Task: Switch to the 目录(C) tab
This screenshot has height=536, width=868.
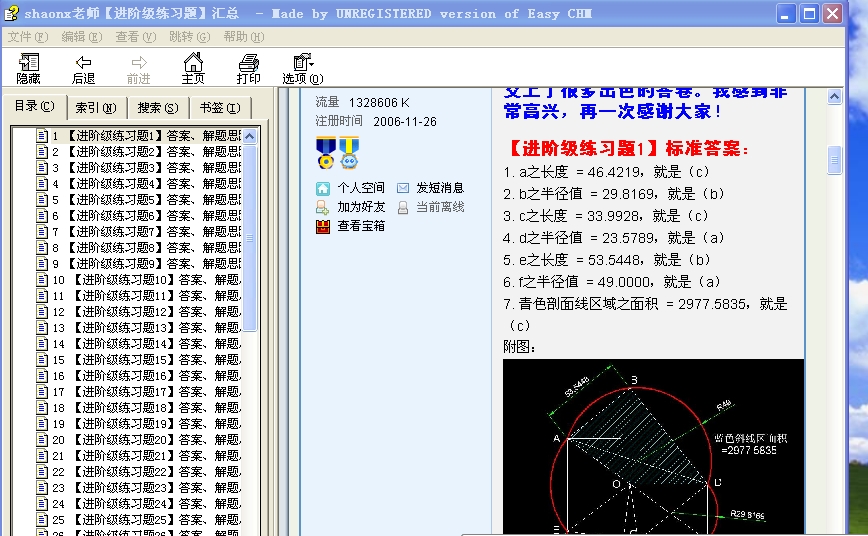Action: [x=34, y=106]
